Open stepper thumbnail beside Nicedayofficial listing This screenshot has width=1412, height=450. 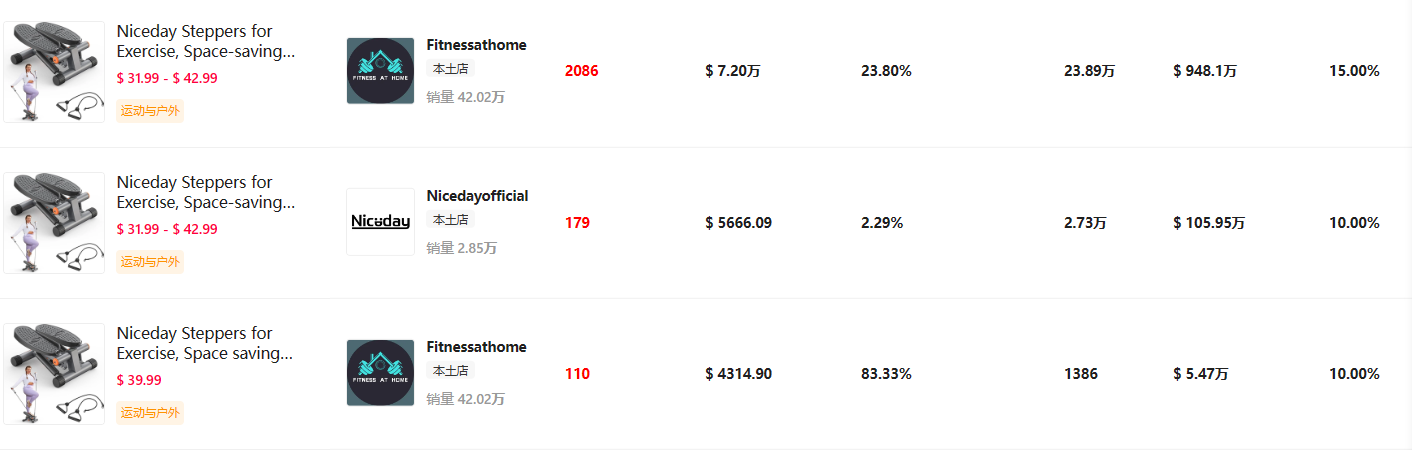tap(54, 222)
